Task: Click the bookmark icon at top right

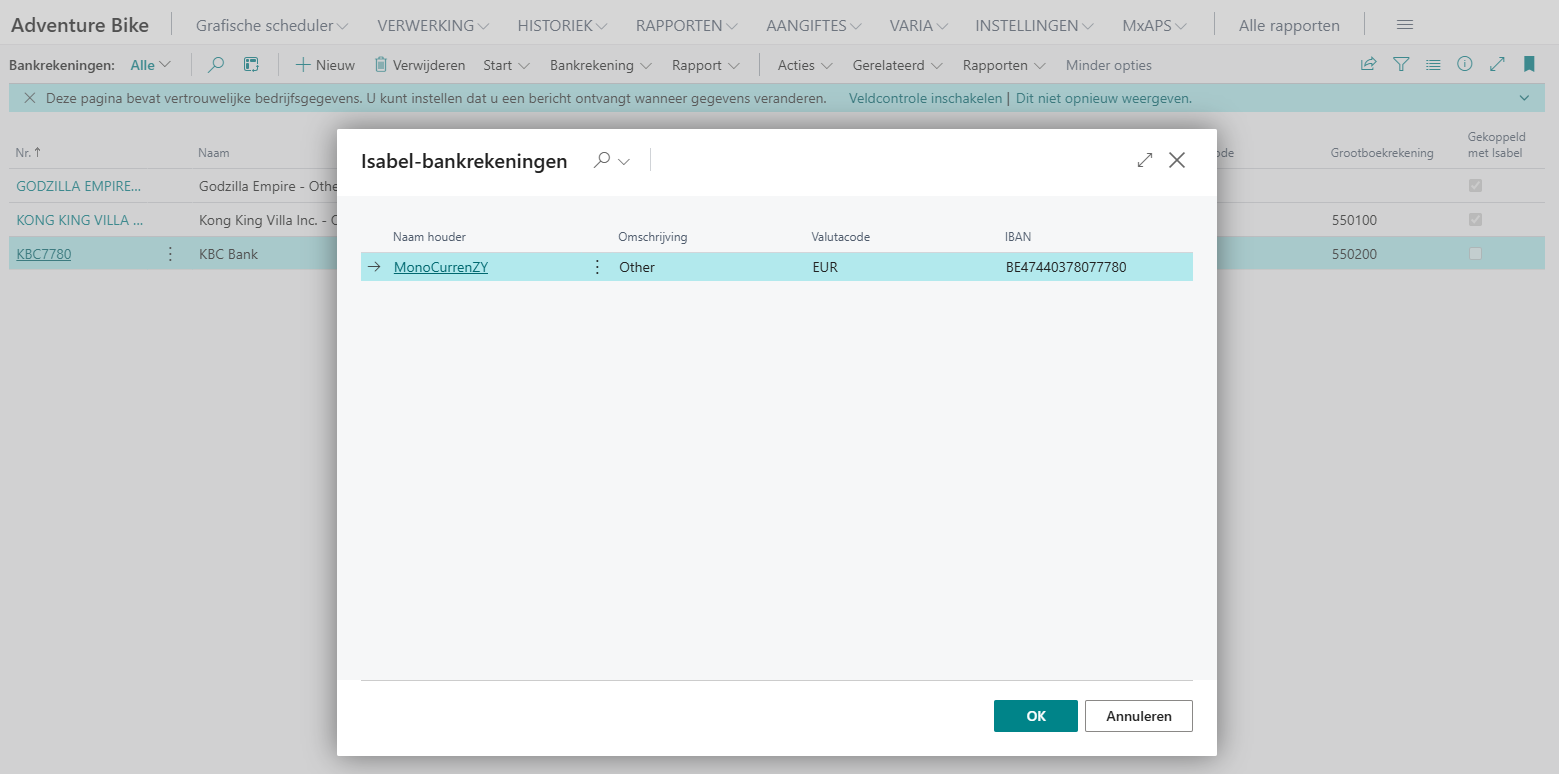Action: point(1529,65)
